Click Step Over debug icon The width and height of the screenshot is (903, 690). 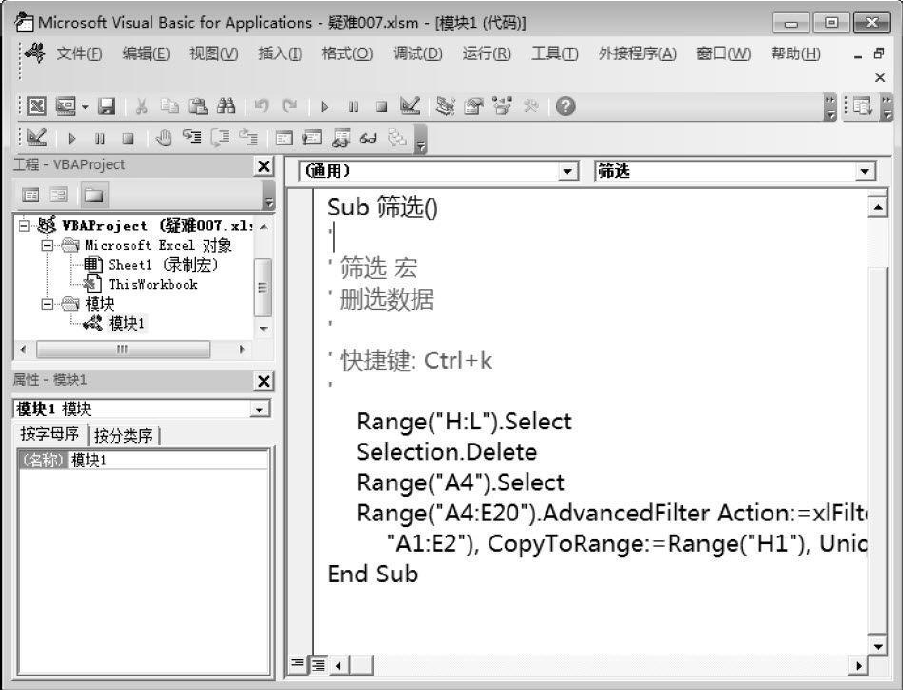point(220,138)
